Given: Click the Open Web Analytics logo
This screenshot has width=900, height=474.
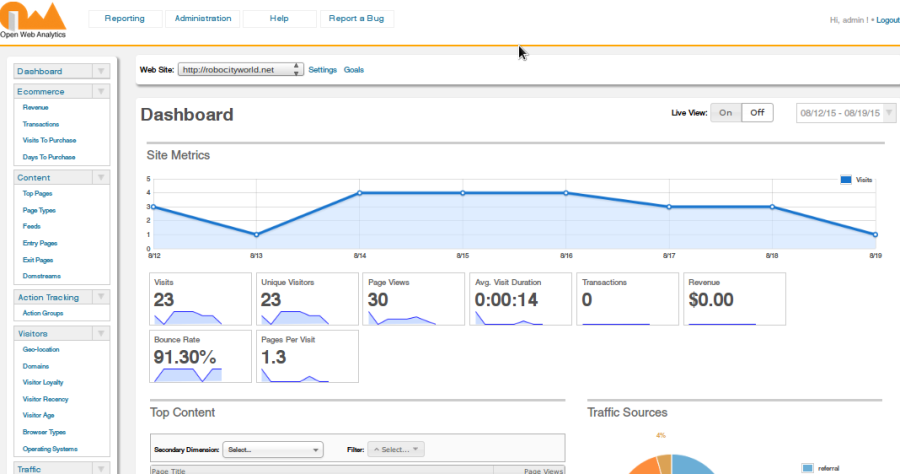Looking at the screenshot, I should click(33, 19).
